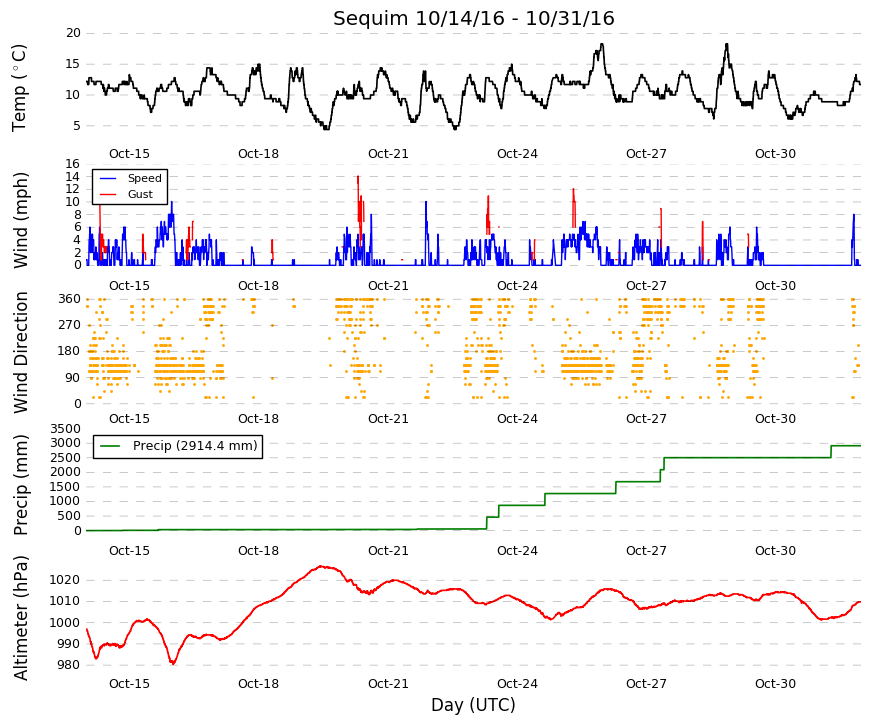Image resolution: width=871 pixels, height=725 pixels.
Task: Click Oct-24 tick under precipitation plot
Action: click(517, 551)
